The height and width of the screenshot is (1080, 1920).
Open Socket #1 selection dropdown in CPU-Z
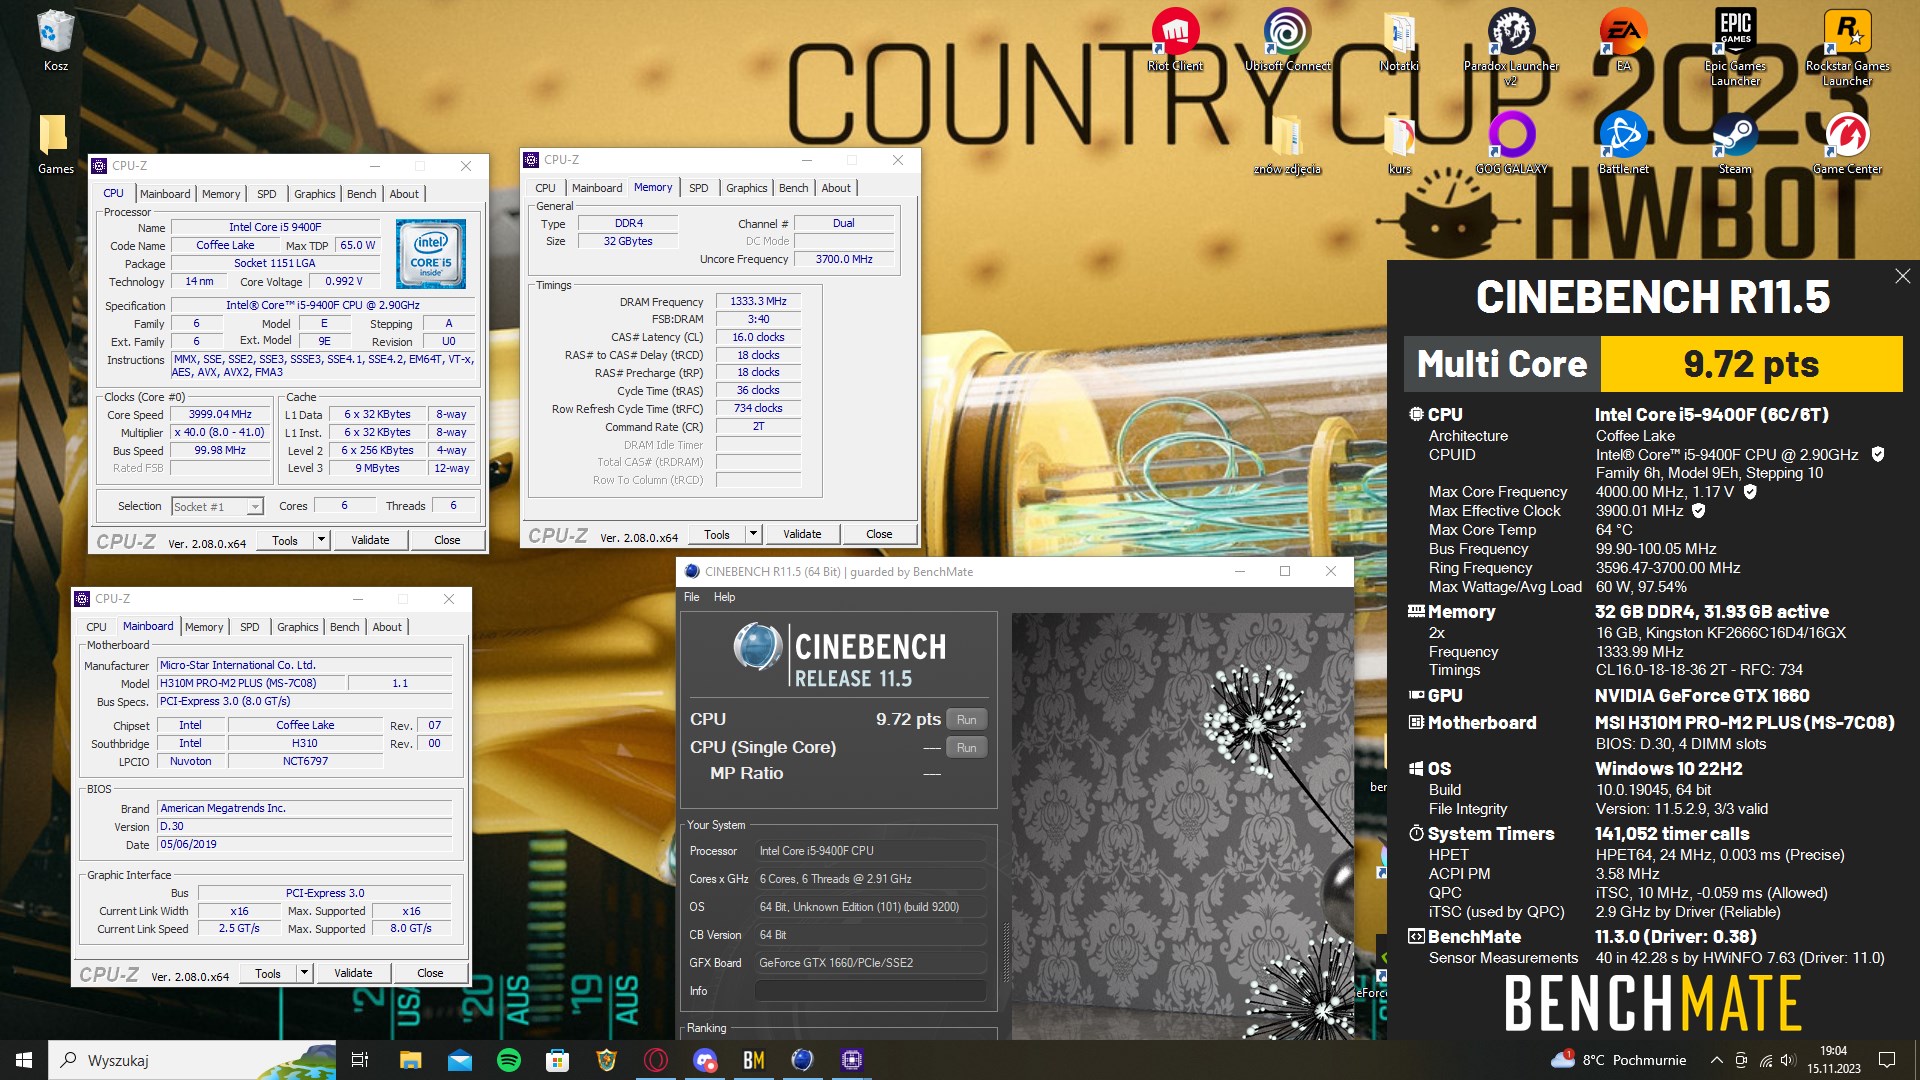pos(217,507)
